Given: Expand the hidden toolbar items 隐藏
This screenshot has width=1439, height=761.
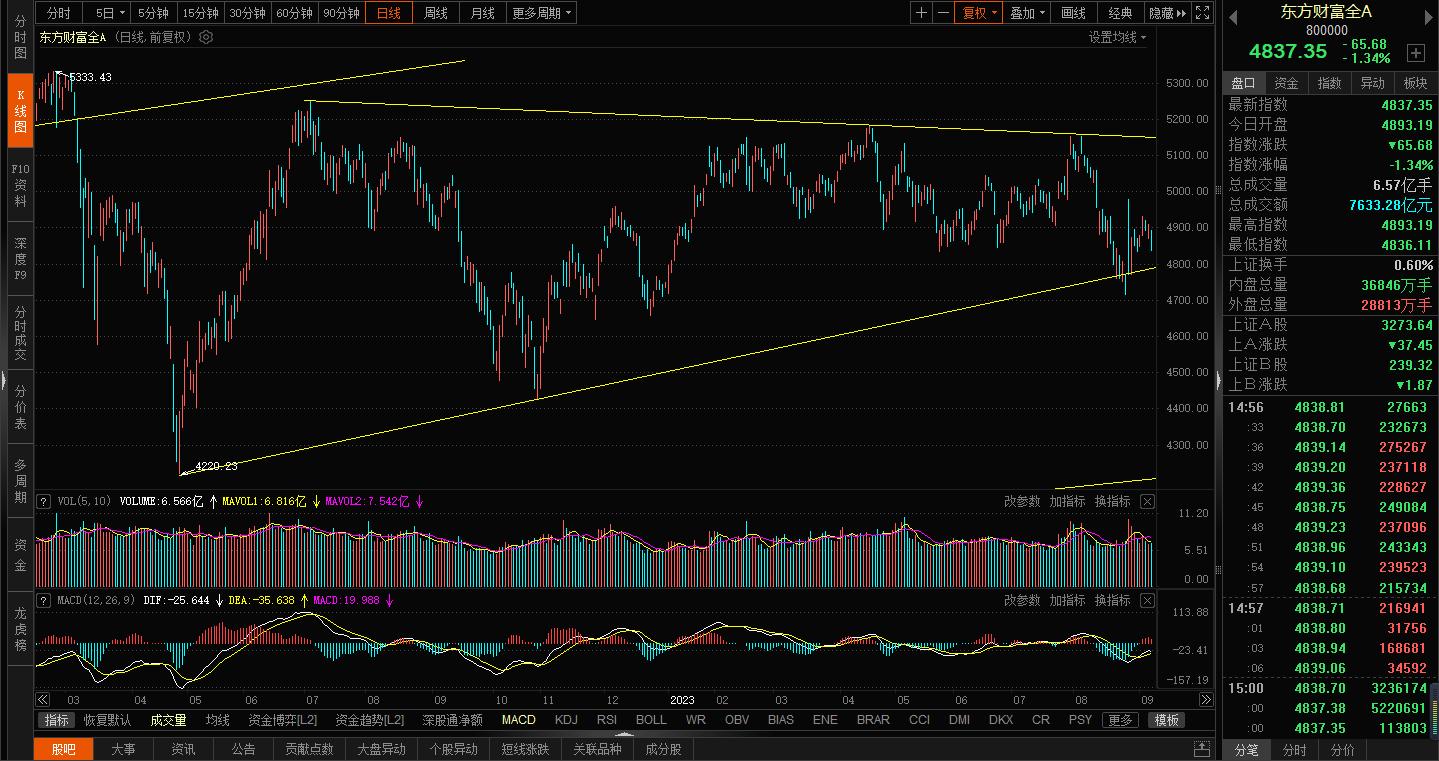Looking at the screenshot, I should (x=1167, y=13).
